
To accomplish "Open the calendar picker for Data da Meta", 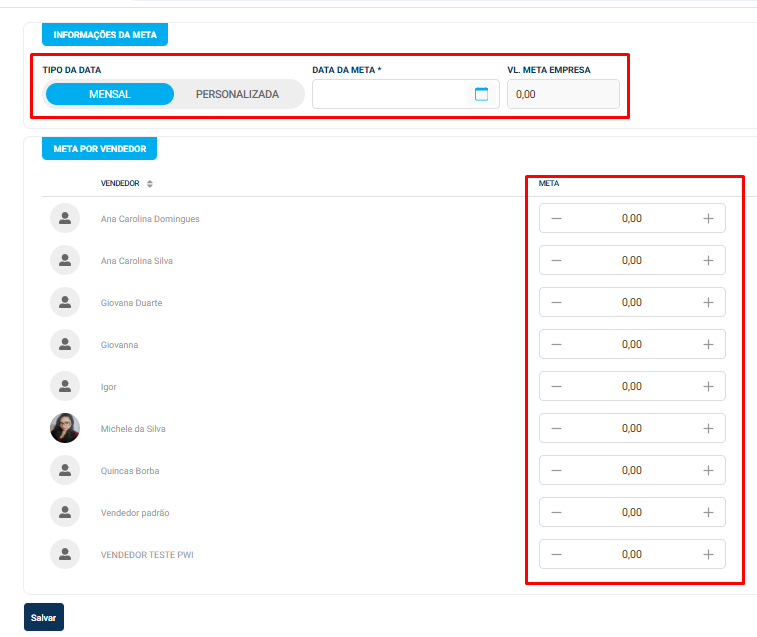I will pos(481,94).
